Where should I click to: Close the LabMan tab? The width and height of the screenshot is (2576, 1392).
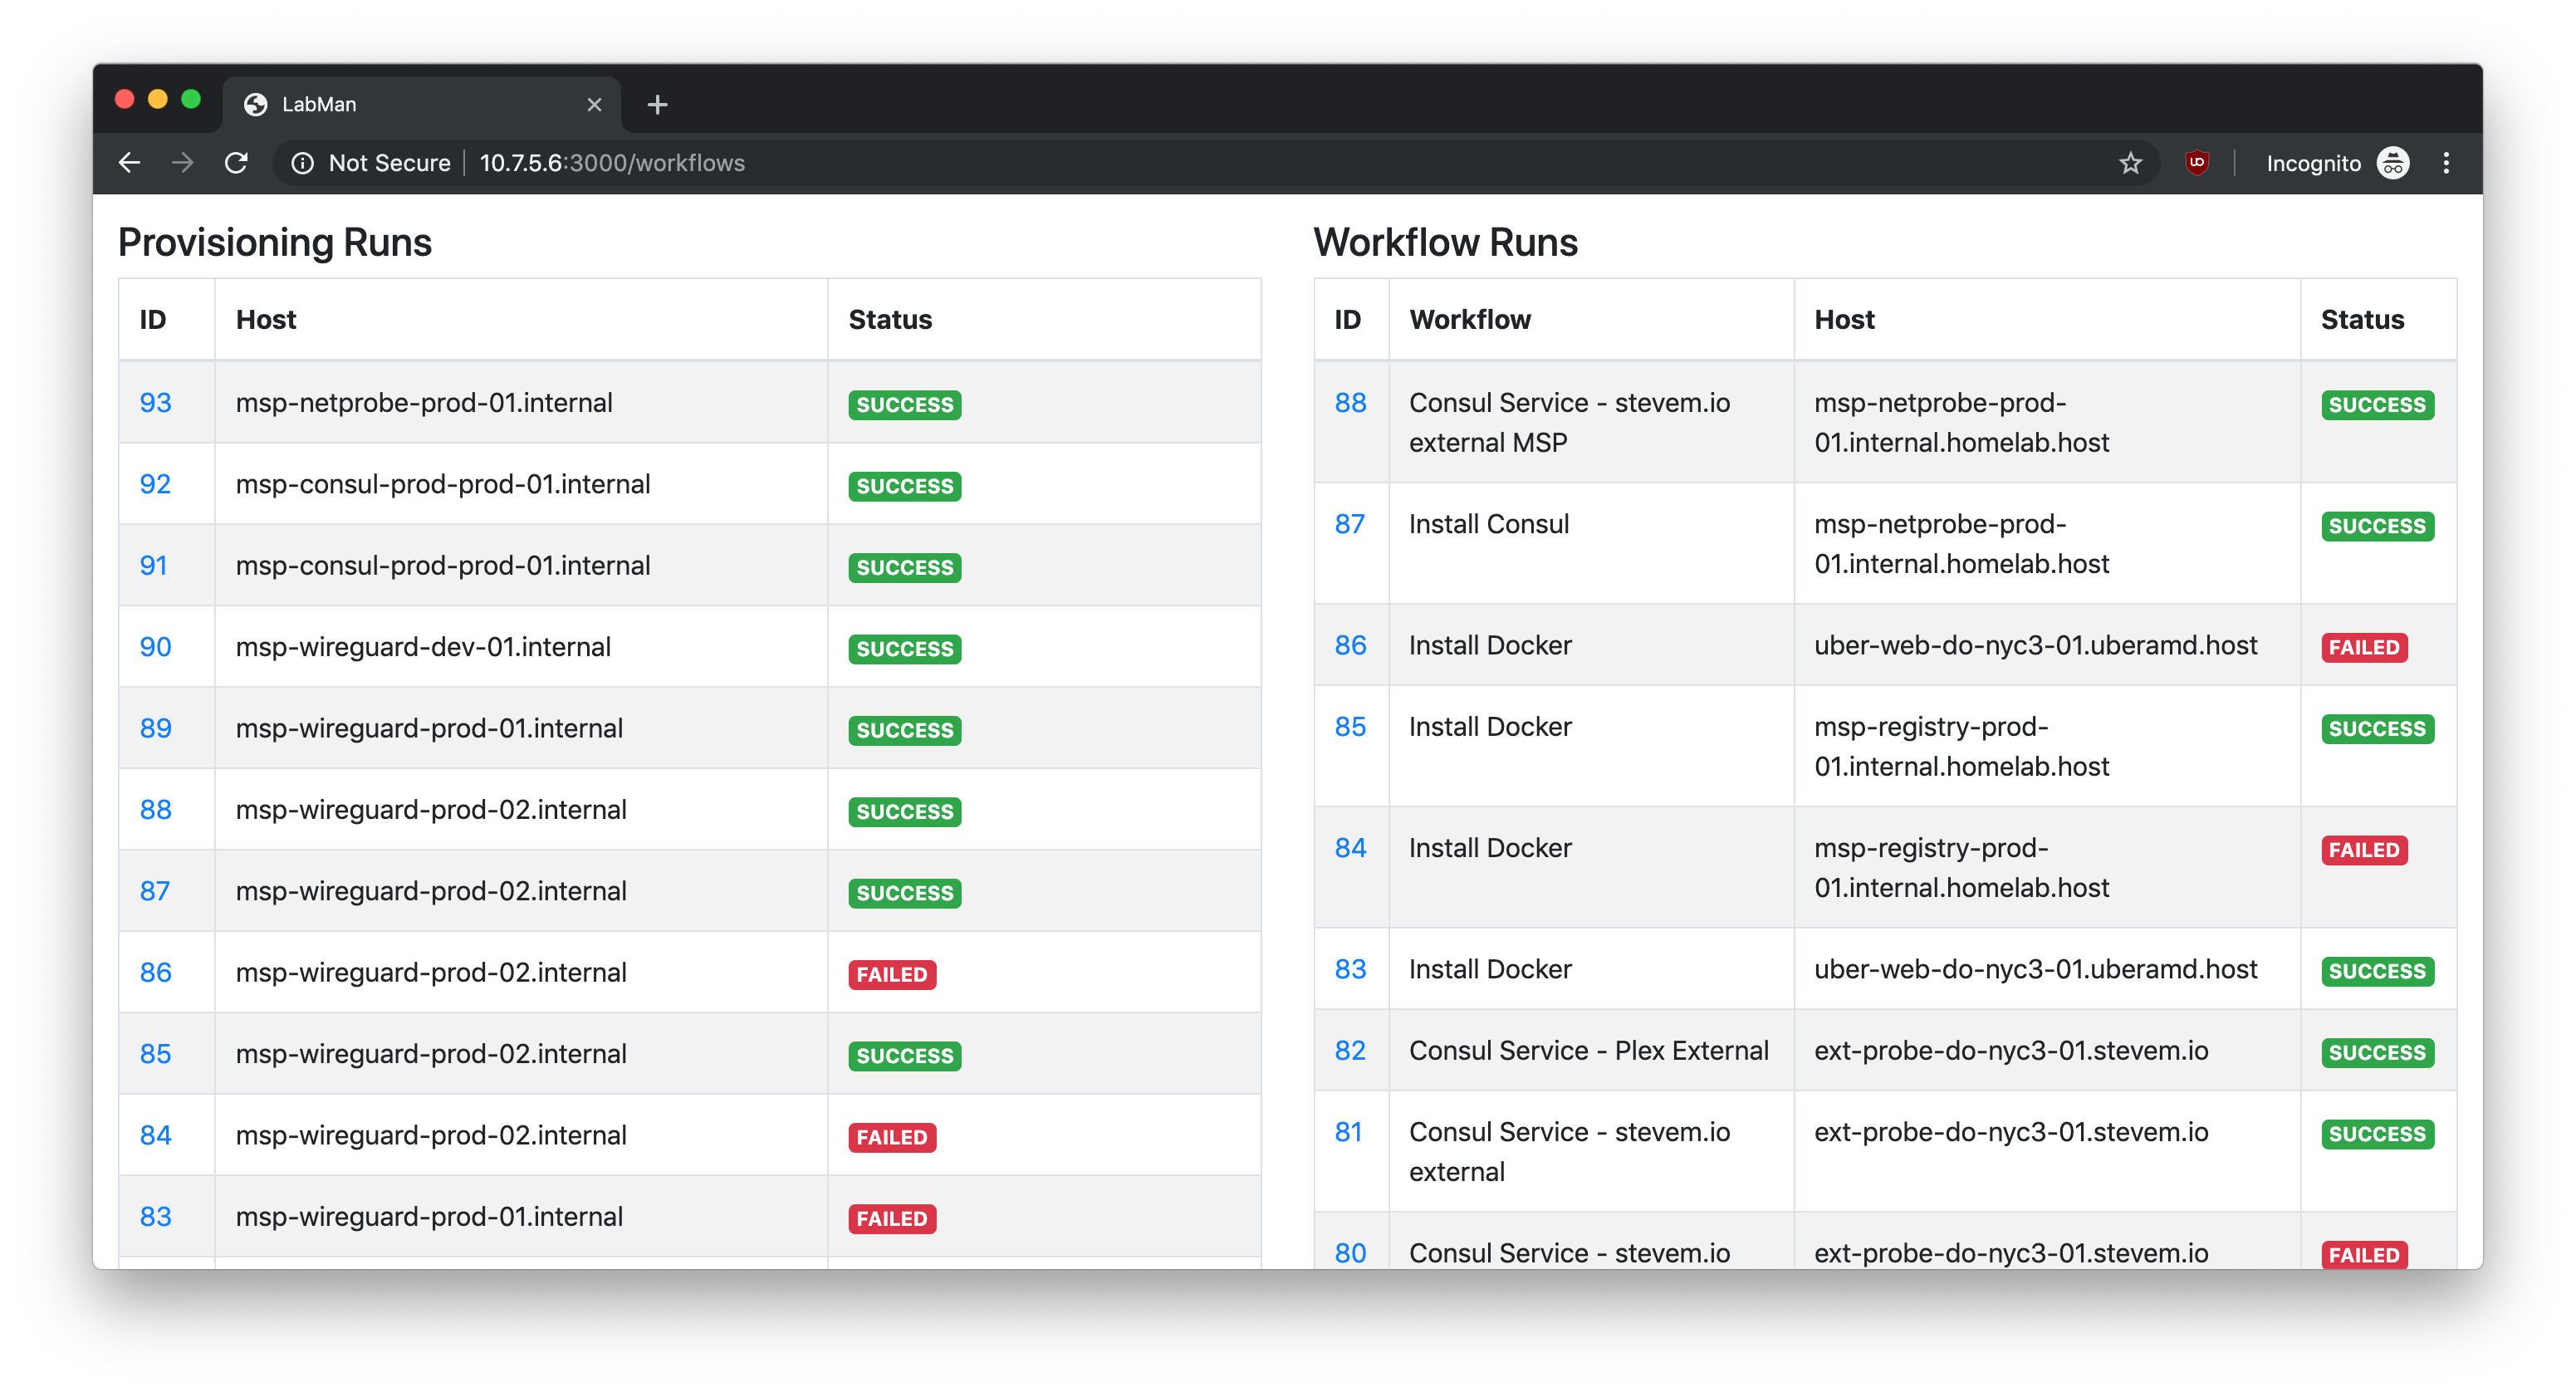[x=594, y=105]
